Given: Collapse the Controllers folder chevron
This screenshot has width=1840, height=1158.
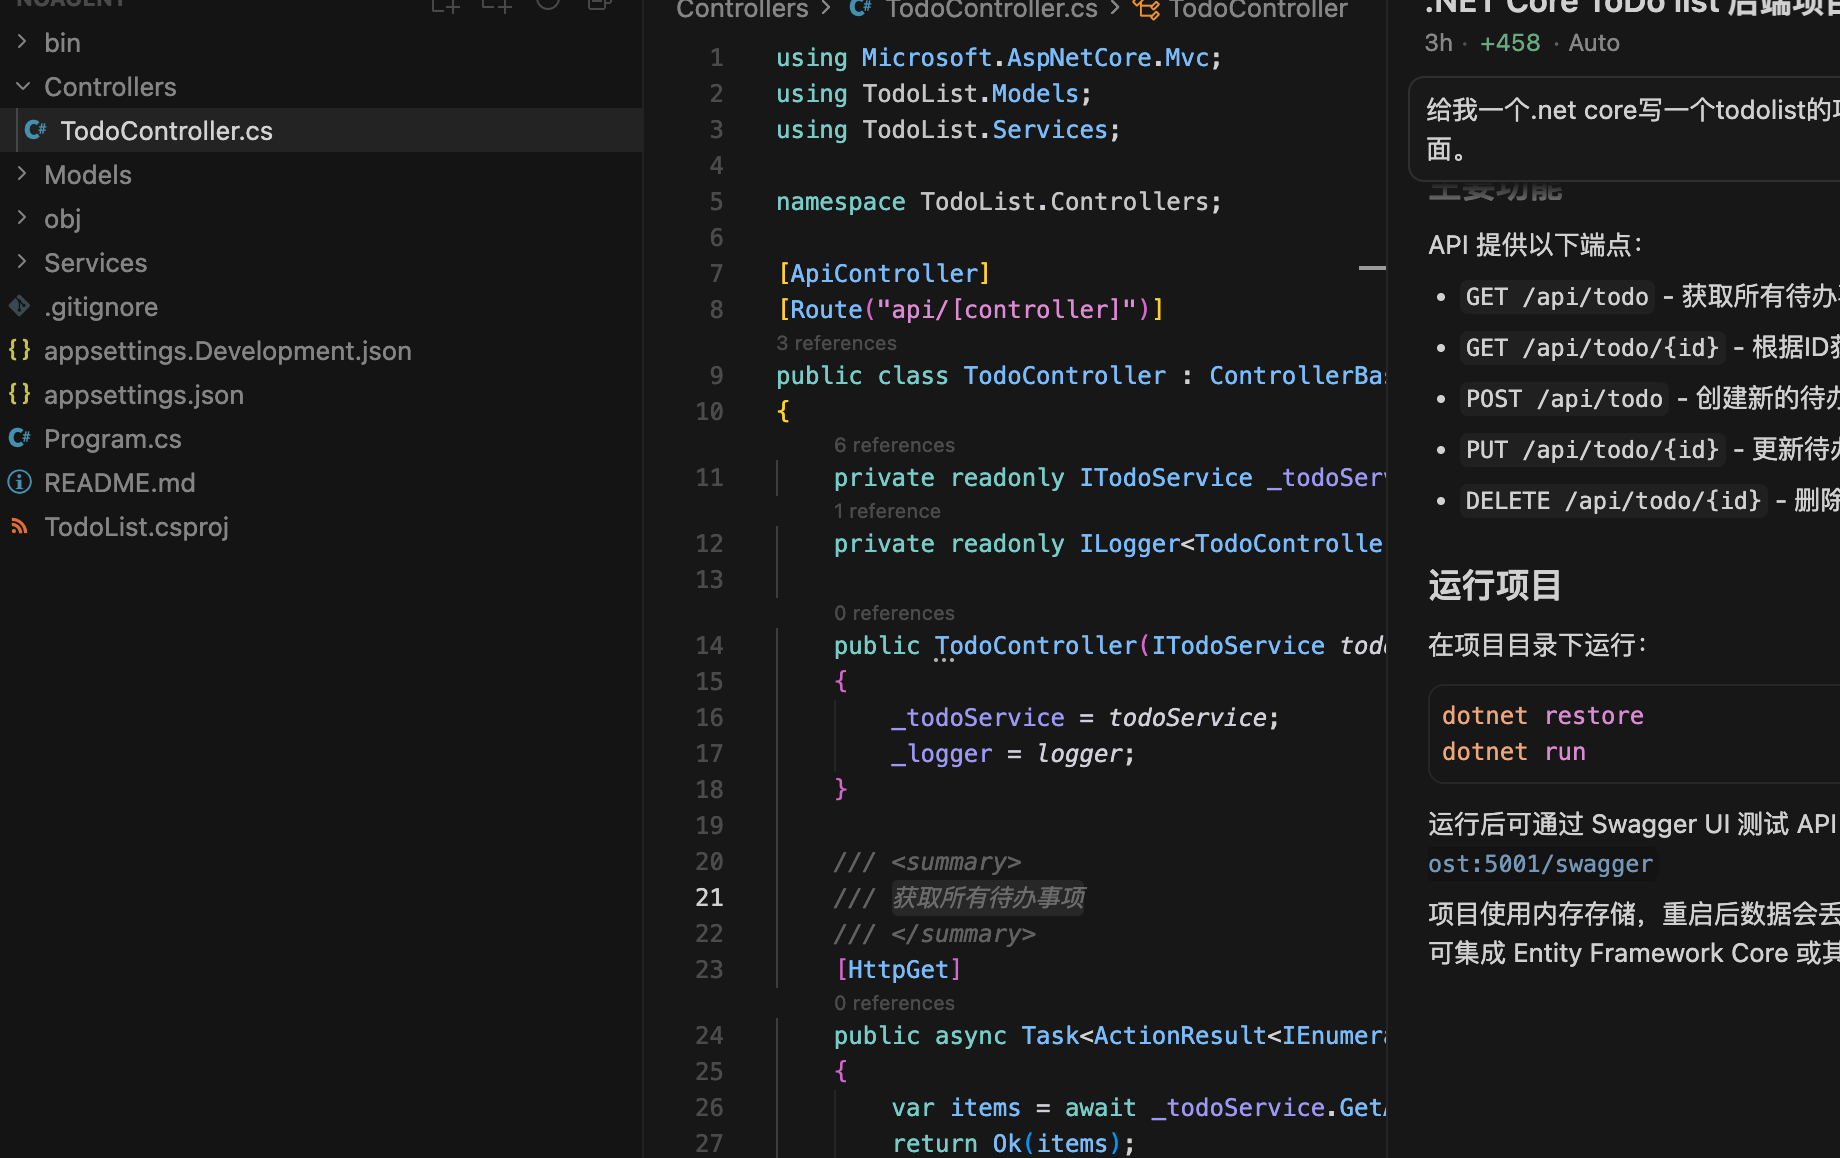Looking at the screenshot, I should coord(22,87).
